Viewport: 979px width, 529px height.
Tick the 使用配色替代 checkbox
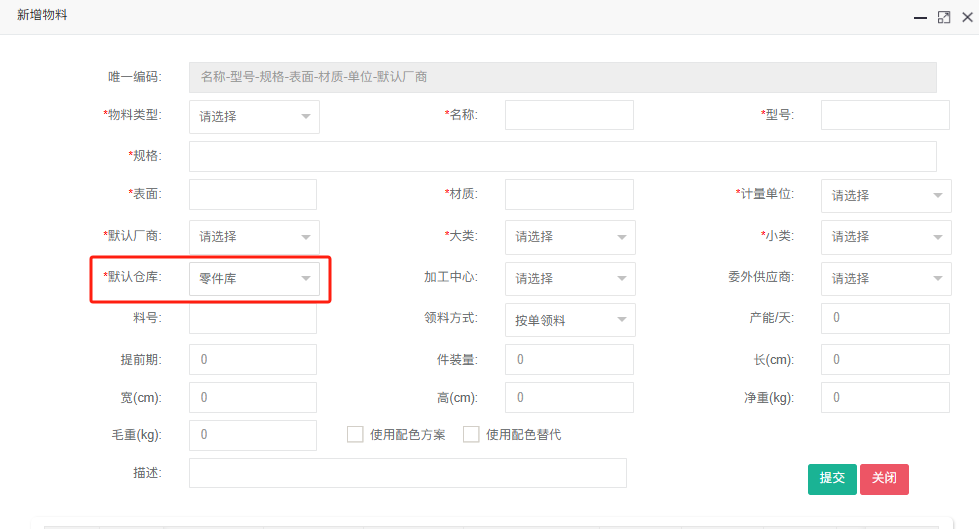(471, 434)
